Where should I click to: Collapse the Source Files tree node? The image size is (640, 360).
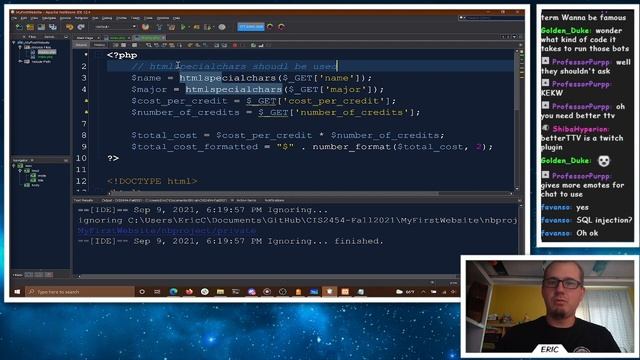pos(20,47)
